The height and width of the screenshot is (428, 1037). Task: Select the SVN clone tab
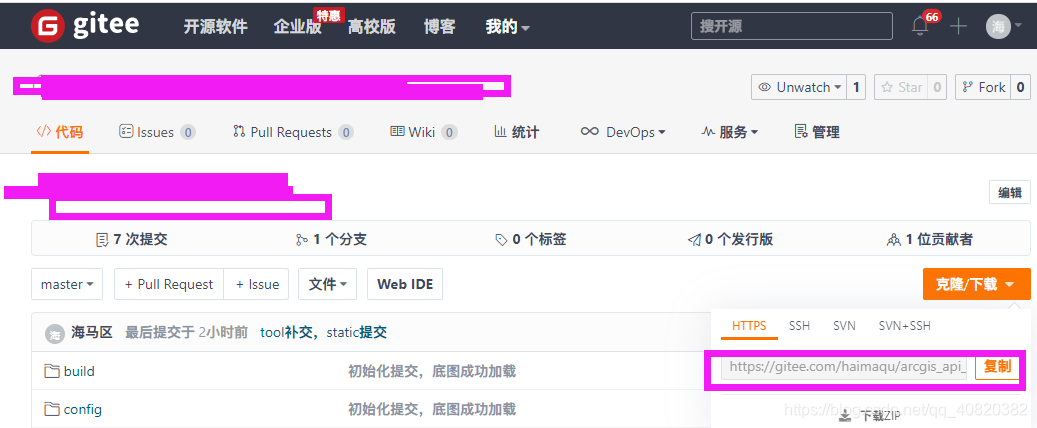[844, 325]
